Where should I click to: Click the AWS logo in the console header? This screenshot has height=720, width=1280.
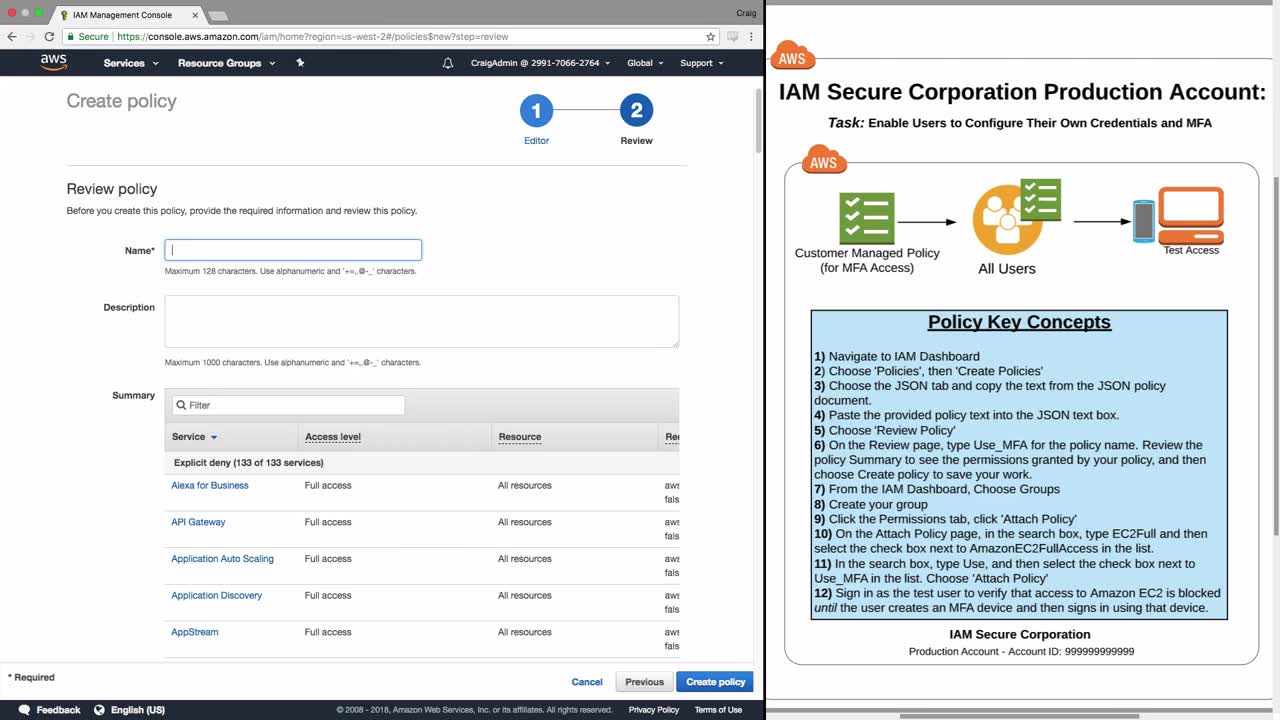tap(54, 62)
